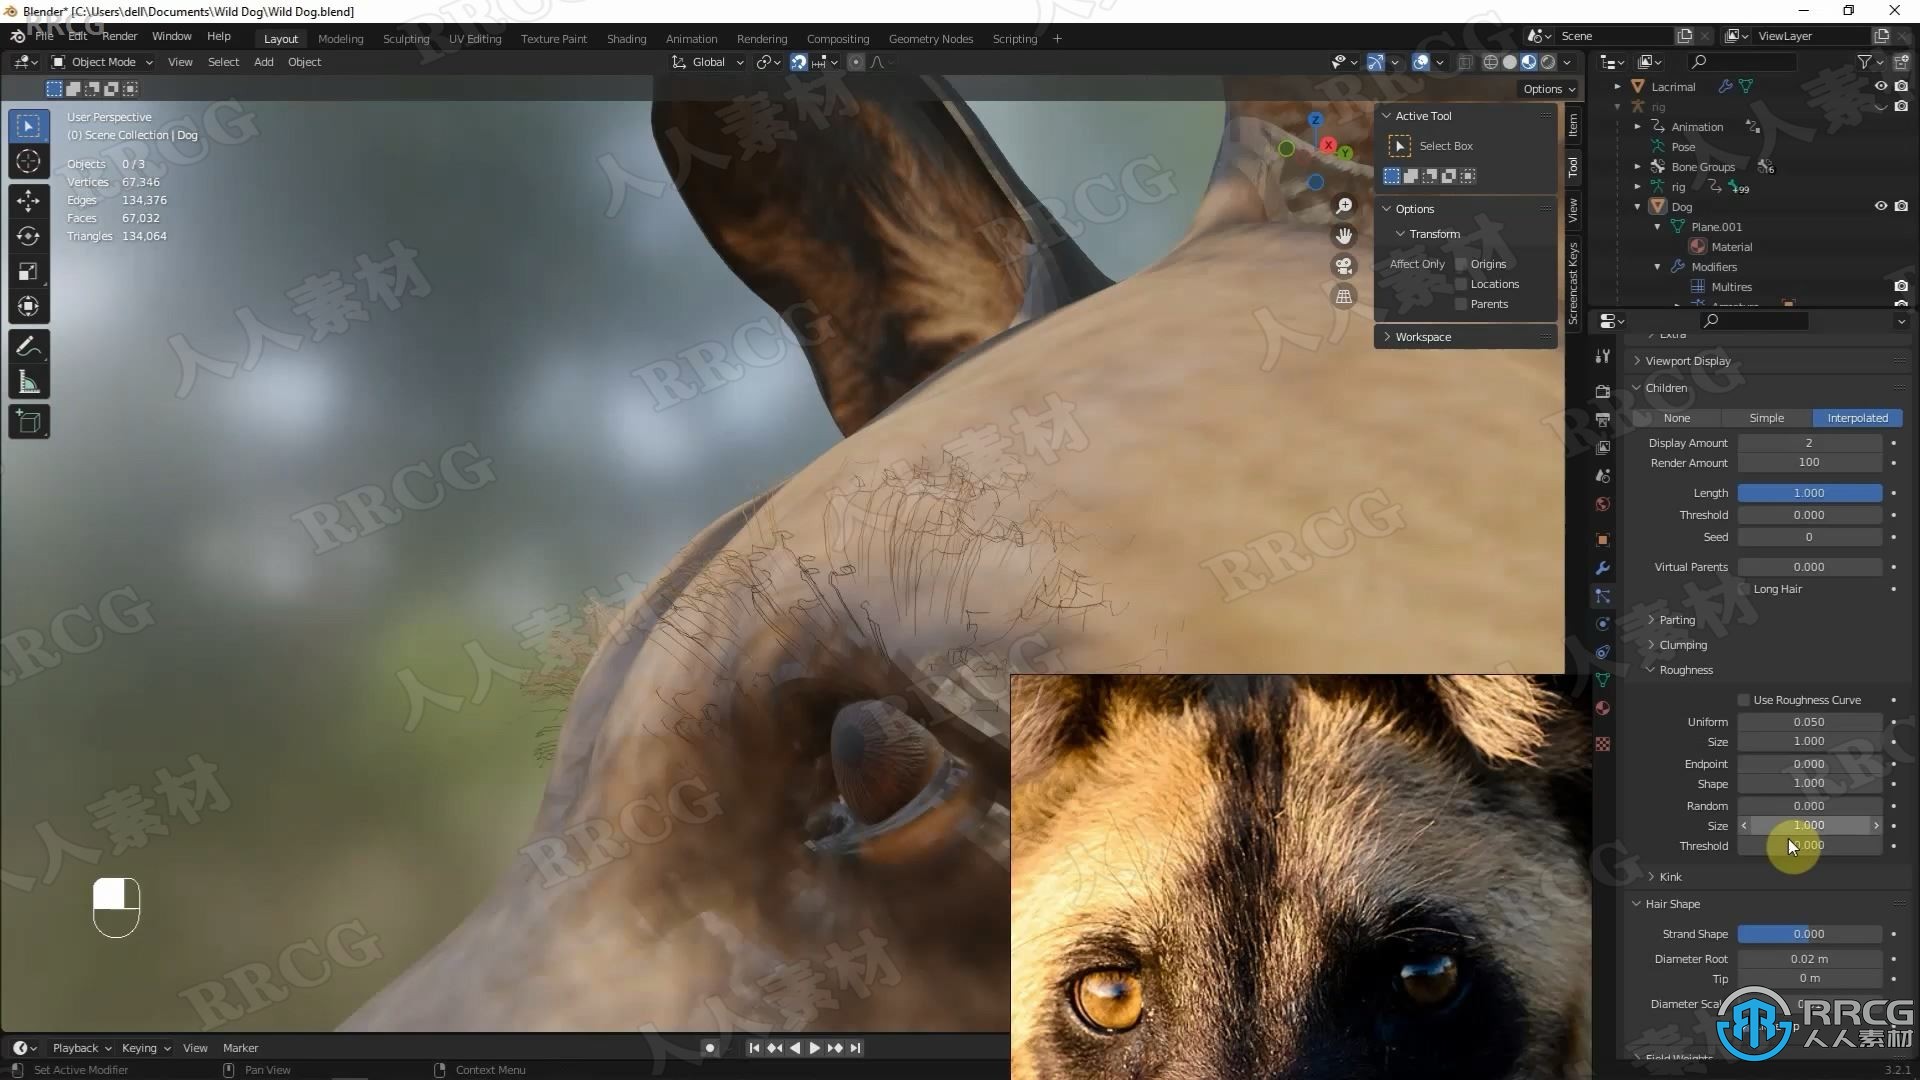
Task: Open the Sculpting workspace tab
Action: (x=405, y=38)
